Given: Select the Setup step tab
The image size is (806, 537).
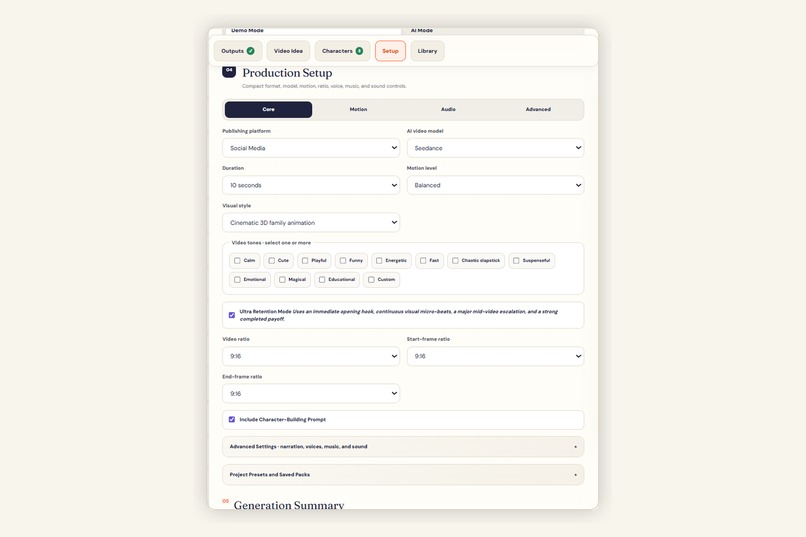Looking at the screenshot, I should pyautogui.click(x=390, y=51).
